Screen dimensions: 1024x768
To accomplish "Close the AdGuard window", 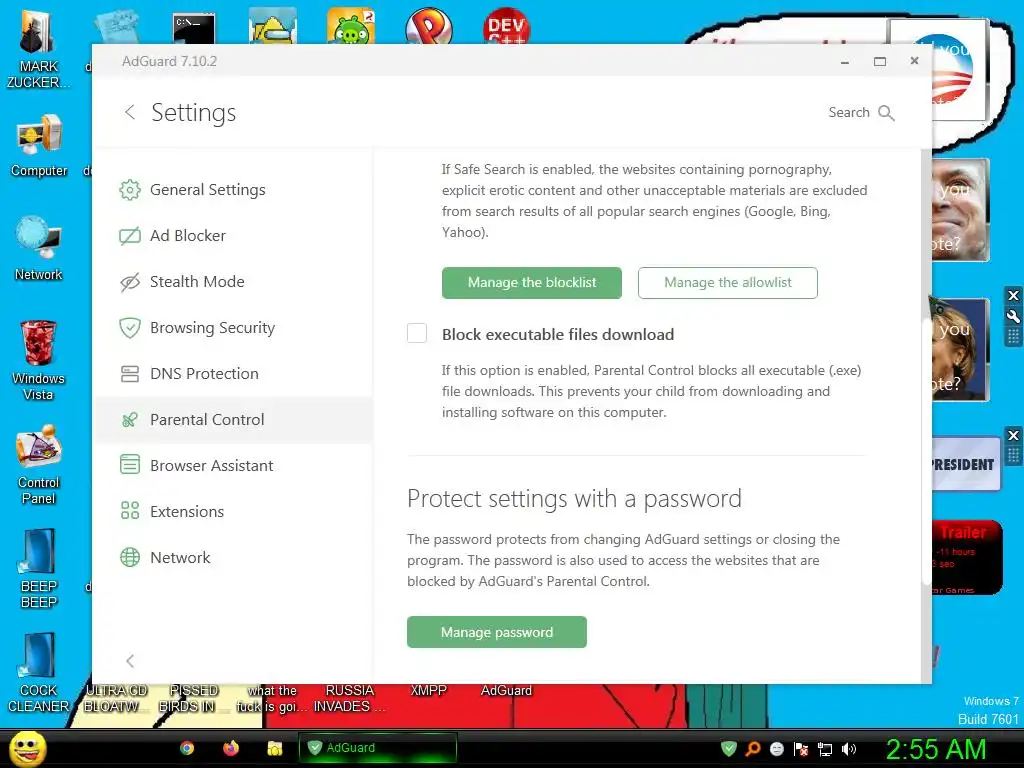I will [x=914, y=61].
